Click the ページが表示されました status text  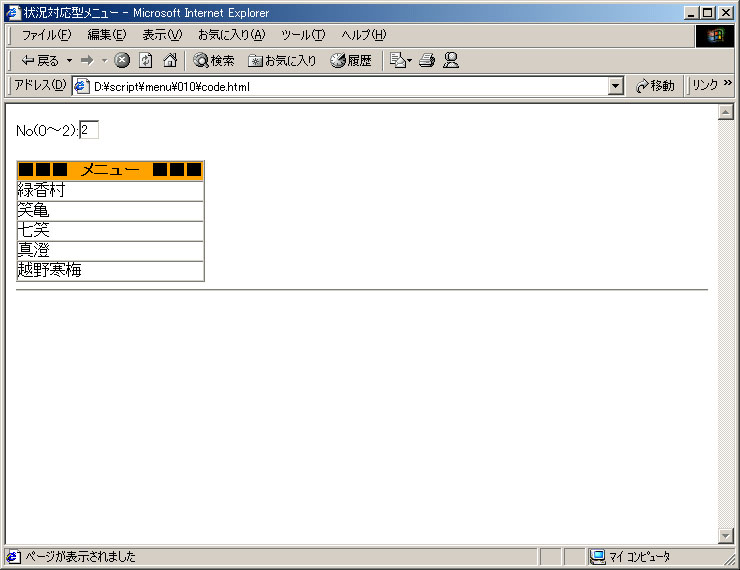80,557
